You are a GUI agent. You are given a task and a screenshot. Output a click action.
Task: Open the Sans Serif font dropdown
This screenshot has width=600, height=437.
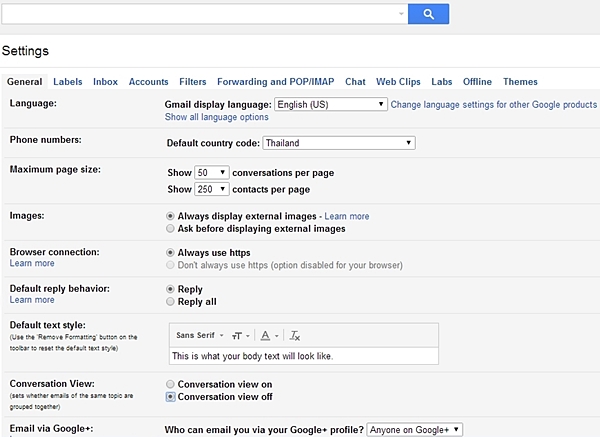point(199,335)
